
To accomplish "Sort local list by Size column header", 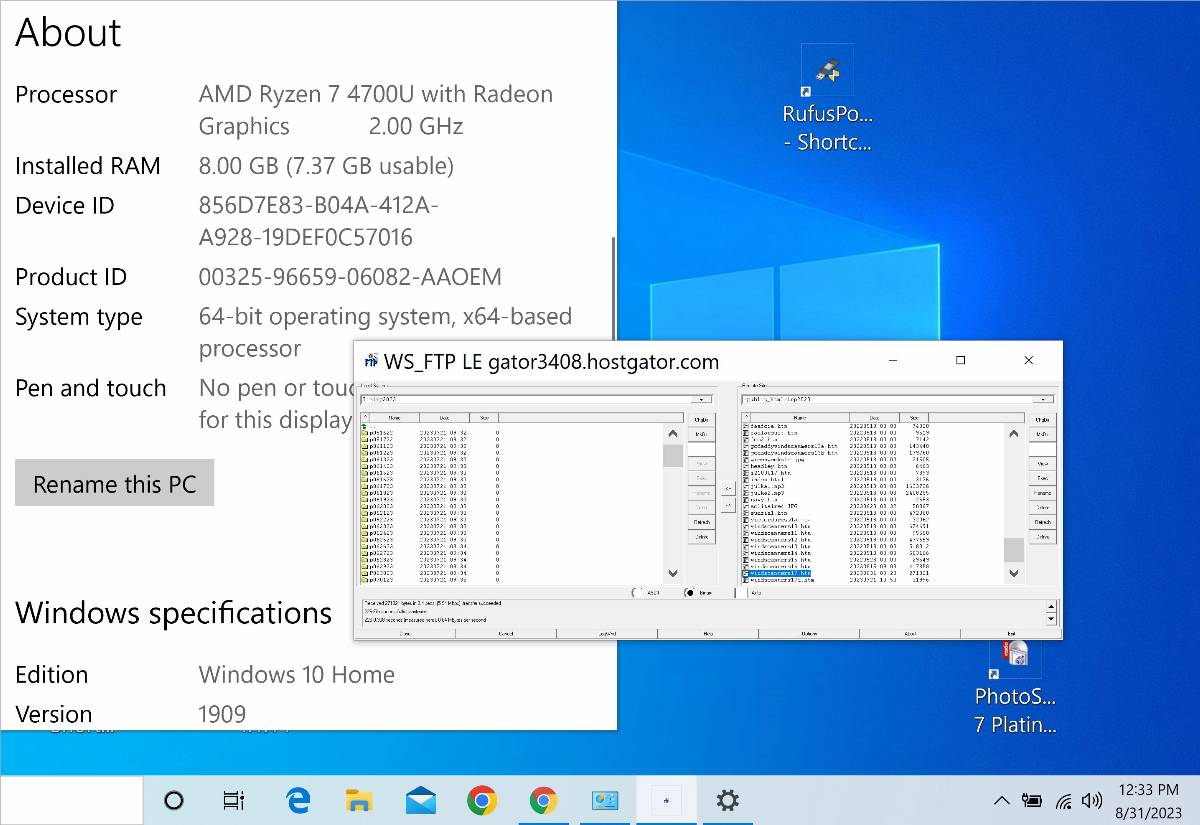I will pos(484,418).
